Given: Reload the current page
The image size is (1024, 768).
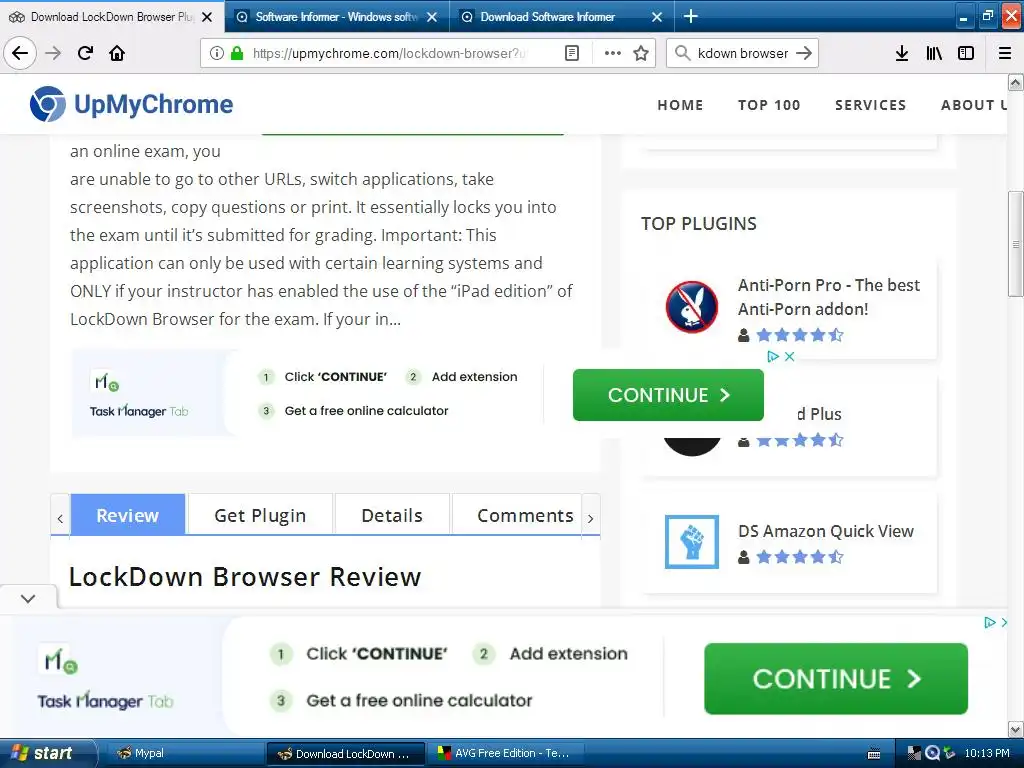Looking at the screenshot, I should coord(85,53).
